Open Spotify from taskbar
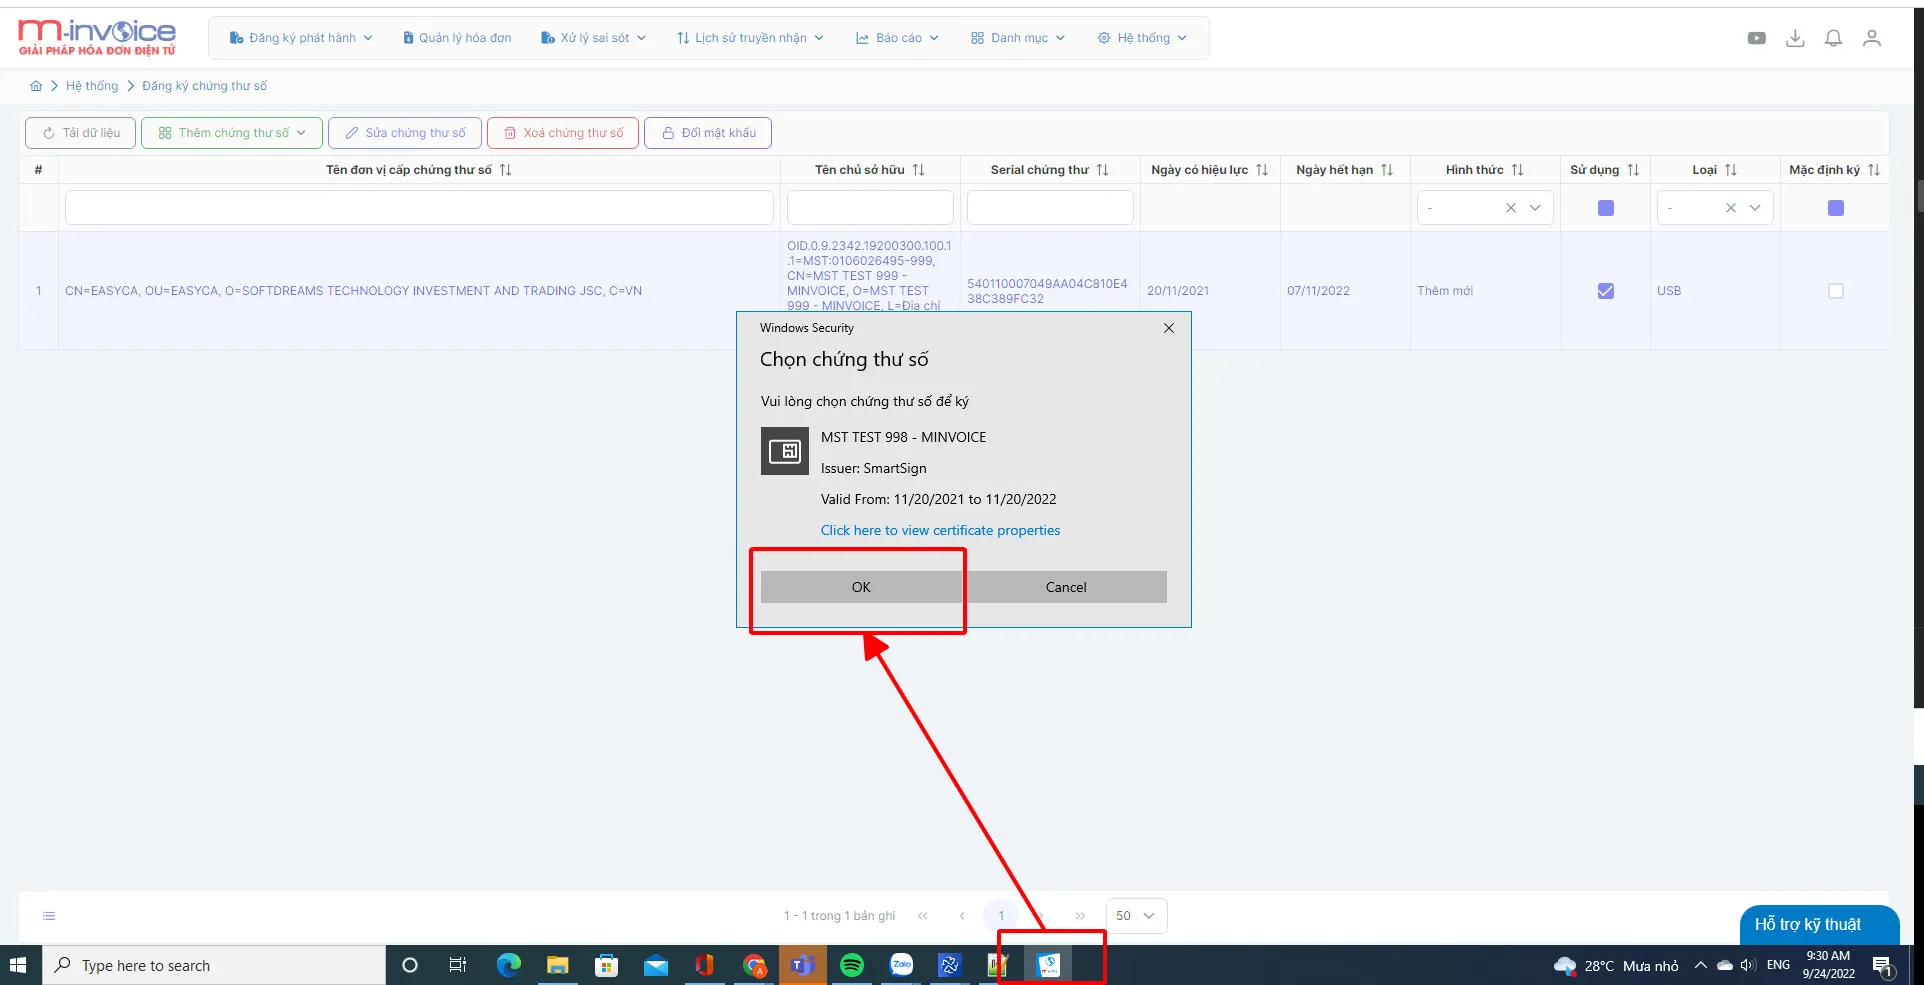The image size is (1924, 985). coord(852,965)
